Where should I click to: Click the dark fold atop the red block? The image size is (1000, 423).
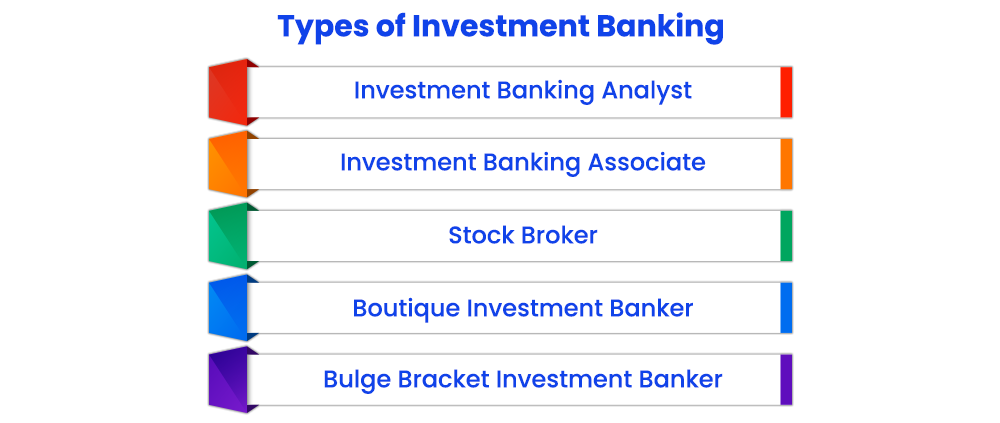click(252, 64)
